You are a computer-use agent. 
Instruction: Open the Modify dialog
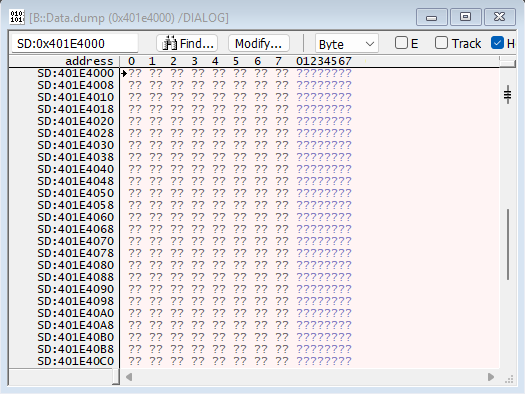click(258, 44)
